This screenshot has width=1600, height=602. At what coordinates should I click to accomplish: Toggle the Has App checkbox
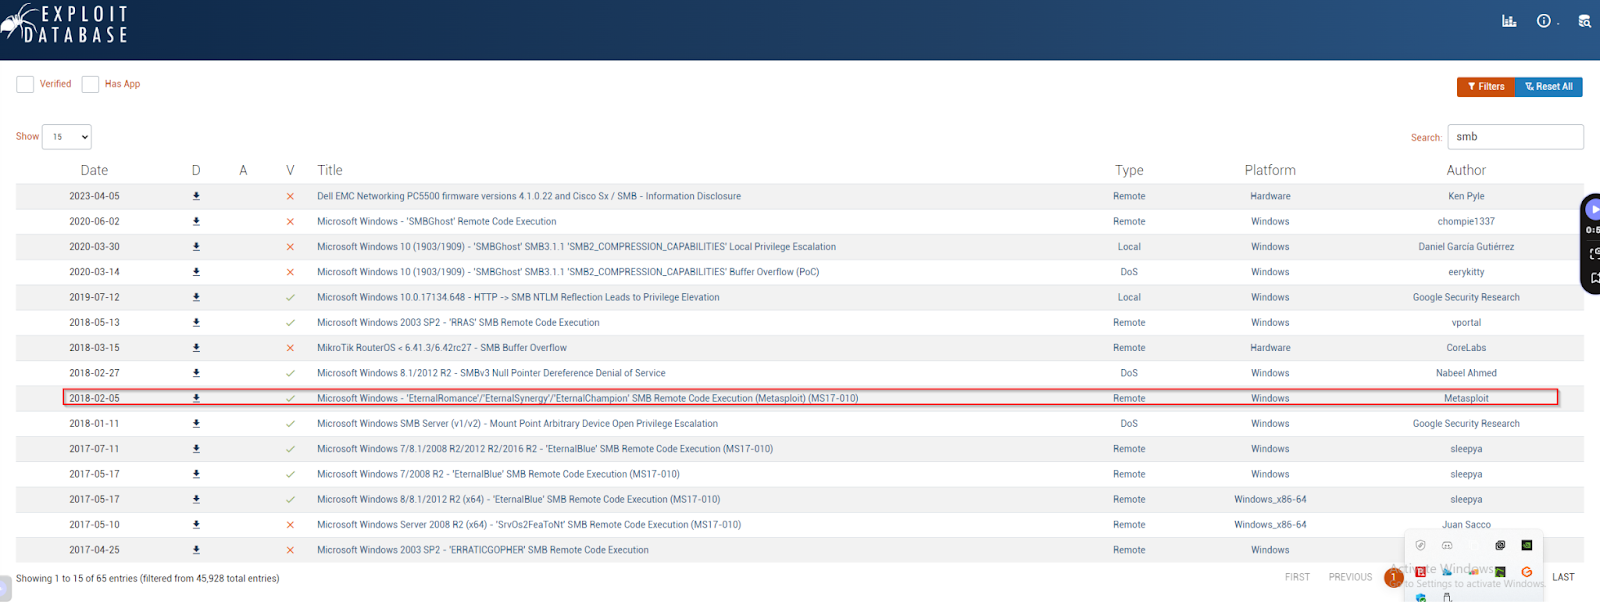coord(90,84)
